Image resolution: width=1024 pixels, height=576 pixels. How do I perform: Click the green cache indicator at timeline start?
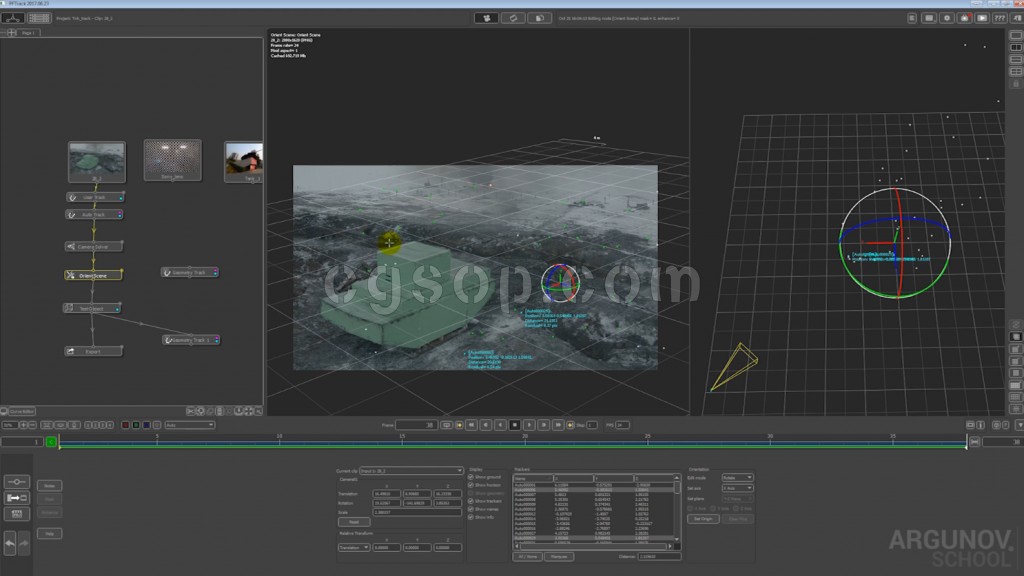tap(51, 442)
